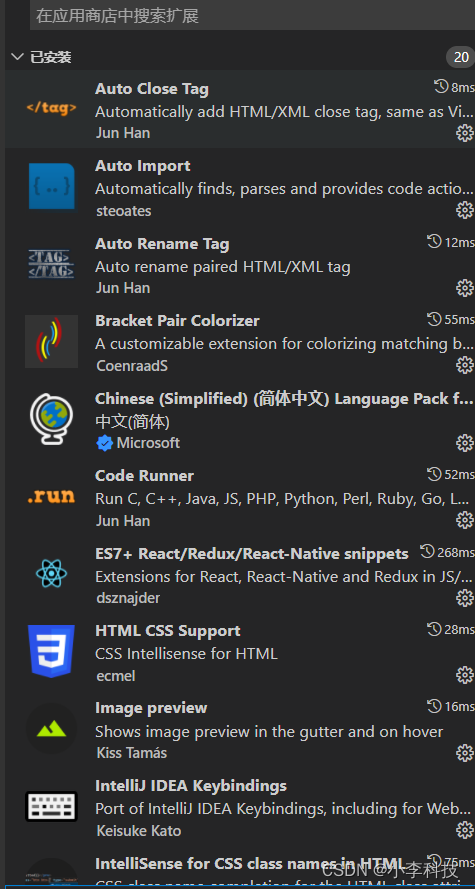The width and height of the screenshot is (475, 889).
Task: Click Jun Han under Auto Rename Tag
Action: (x=123, y=288)
